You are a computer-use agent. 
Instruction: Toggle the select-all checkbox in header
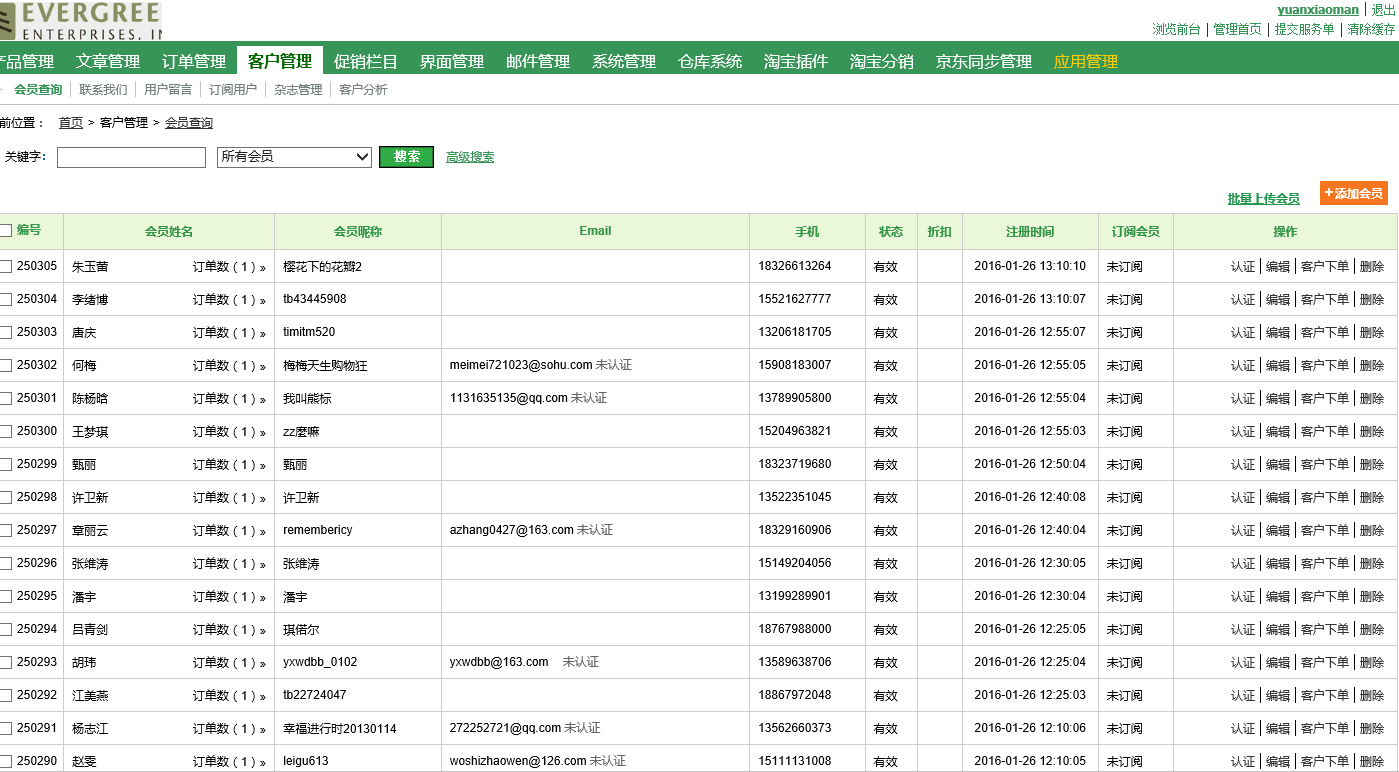pos(5,231)
